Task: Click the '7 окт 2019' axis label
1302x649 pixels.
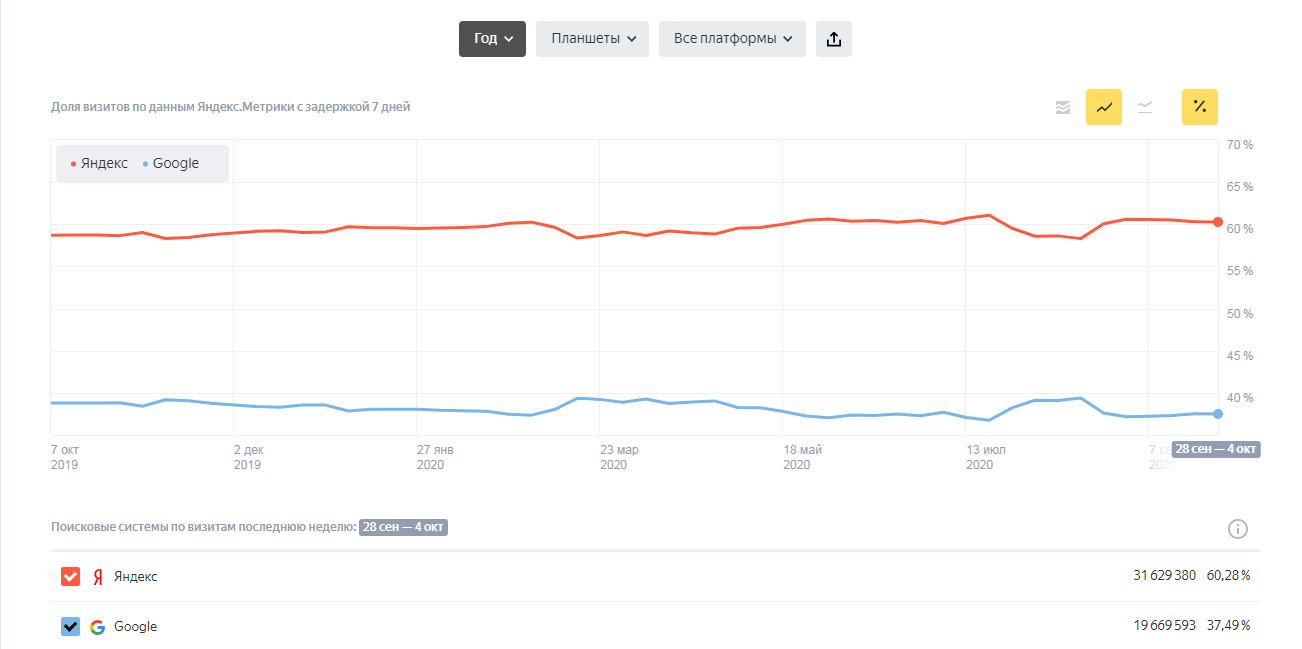Action: (x=65, y=457)
